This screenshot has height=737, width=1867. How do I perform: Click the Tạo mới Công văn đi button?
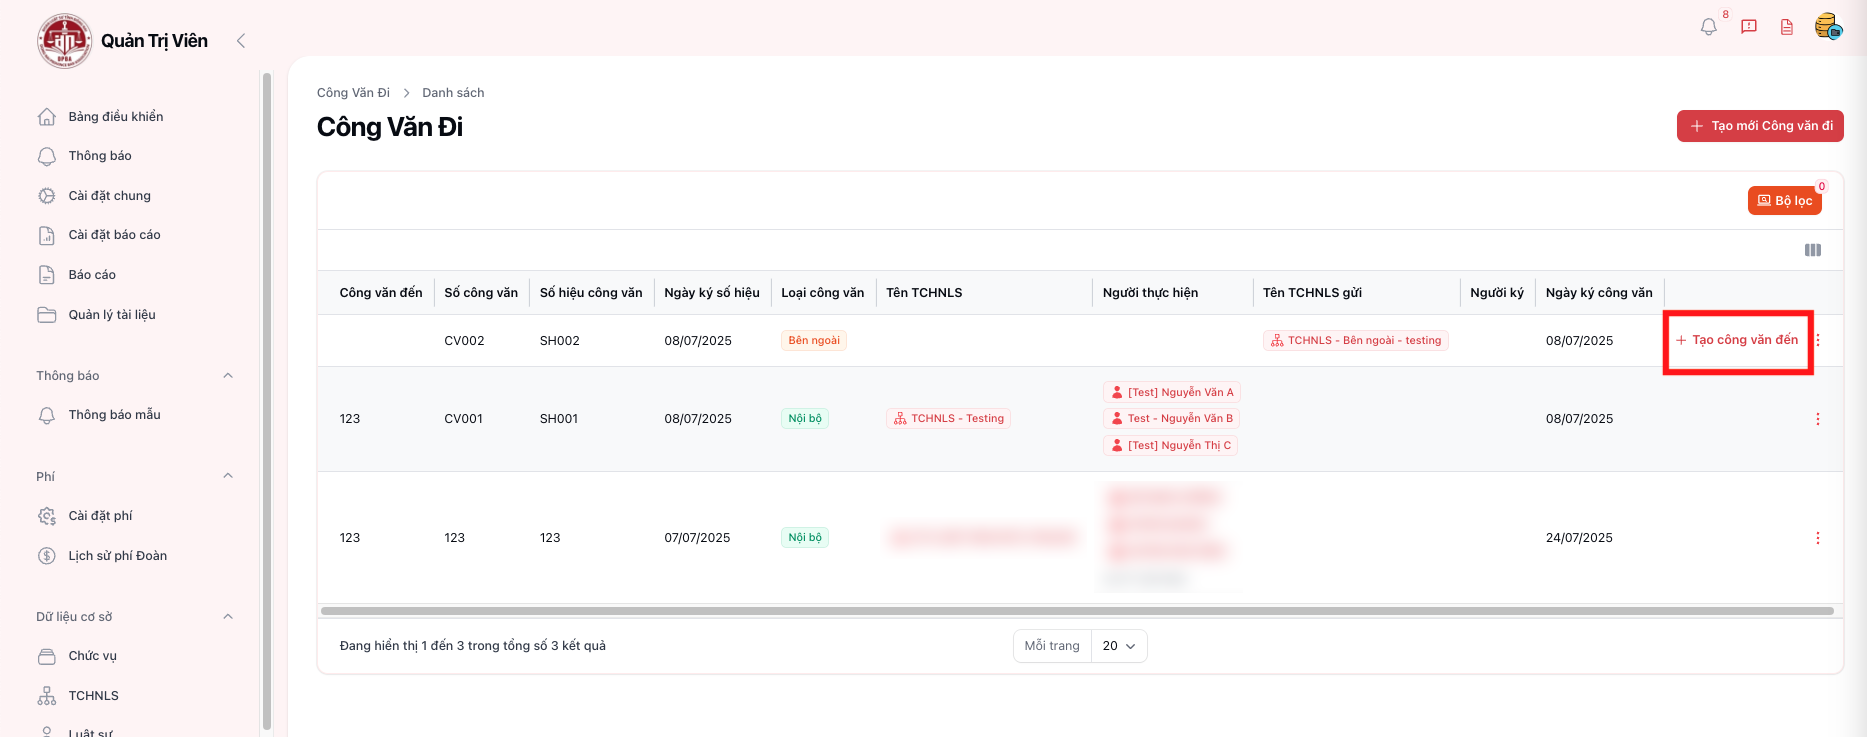coord(1760,126)
